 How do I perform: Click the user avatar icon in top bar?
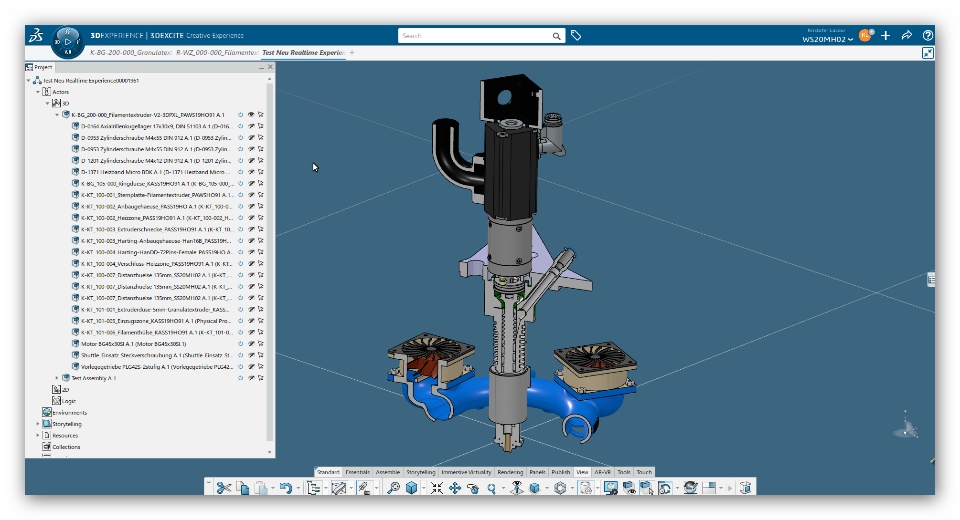(x=865, y=36)
